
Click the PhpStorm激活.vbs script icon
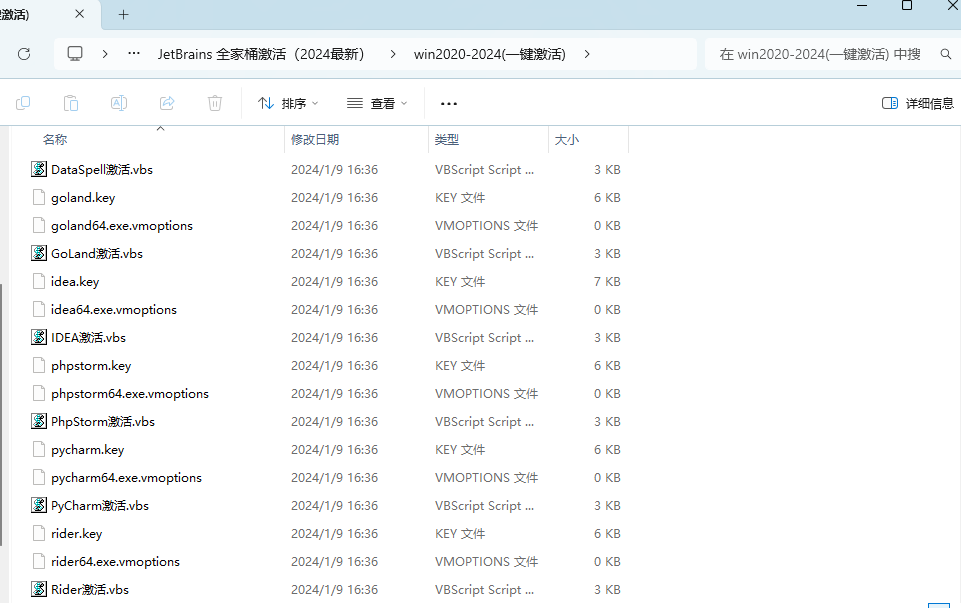[x=39, y=421]
